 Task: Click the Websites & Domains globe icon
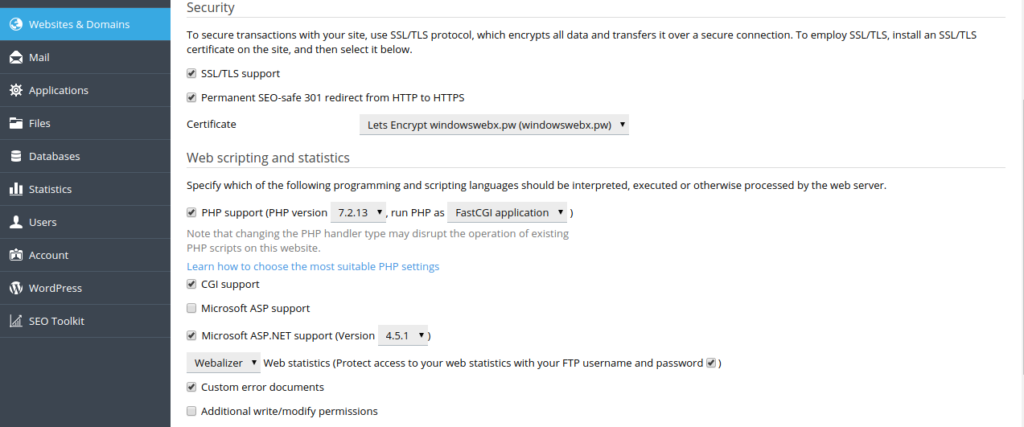pos(16,24)
